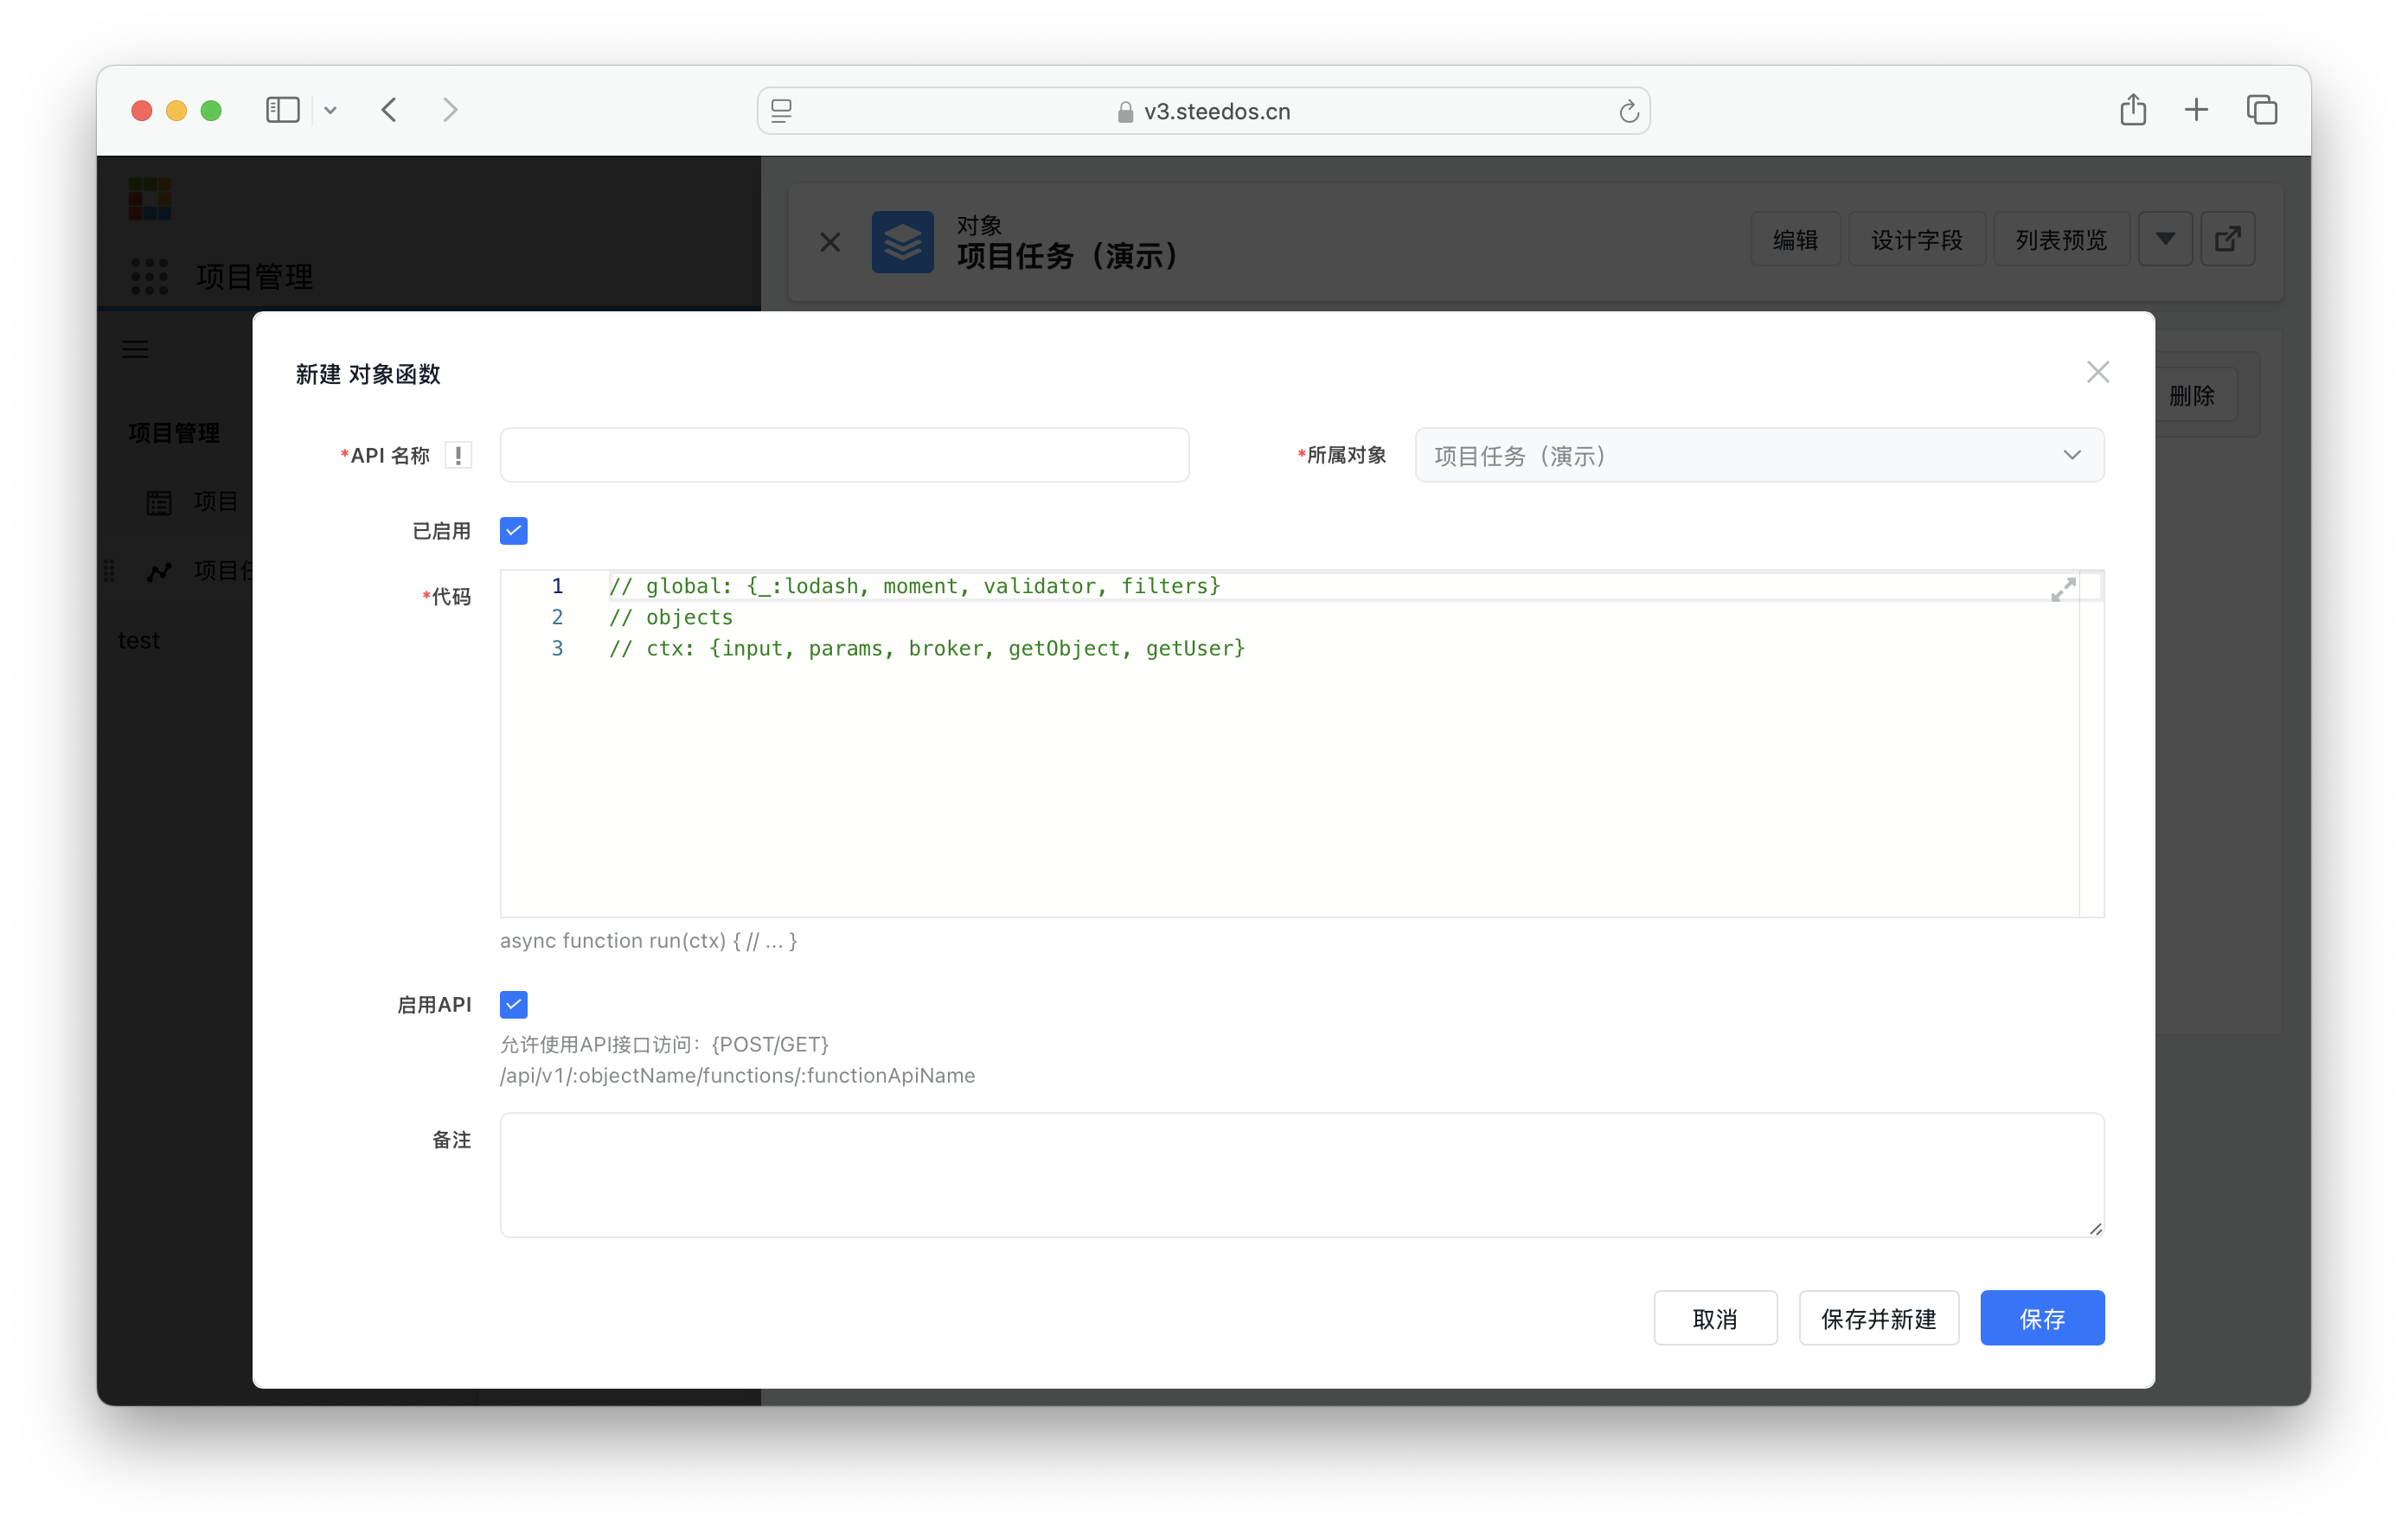Go forward with the browser forward arrow
This screenshot has width=2408, height=1534.
[x=450, y=110]
